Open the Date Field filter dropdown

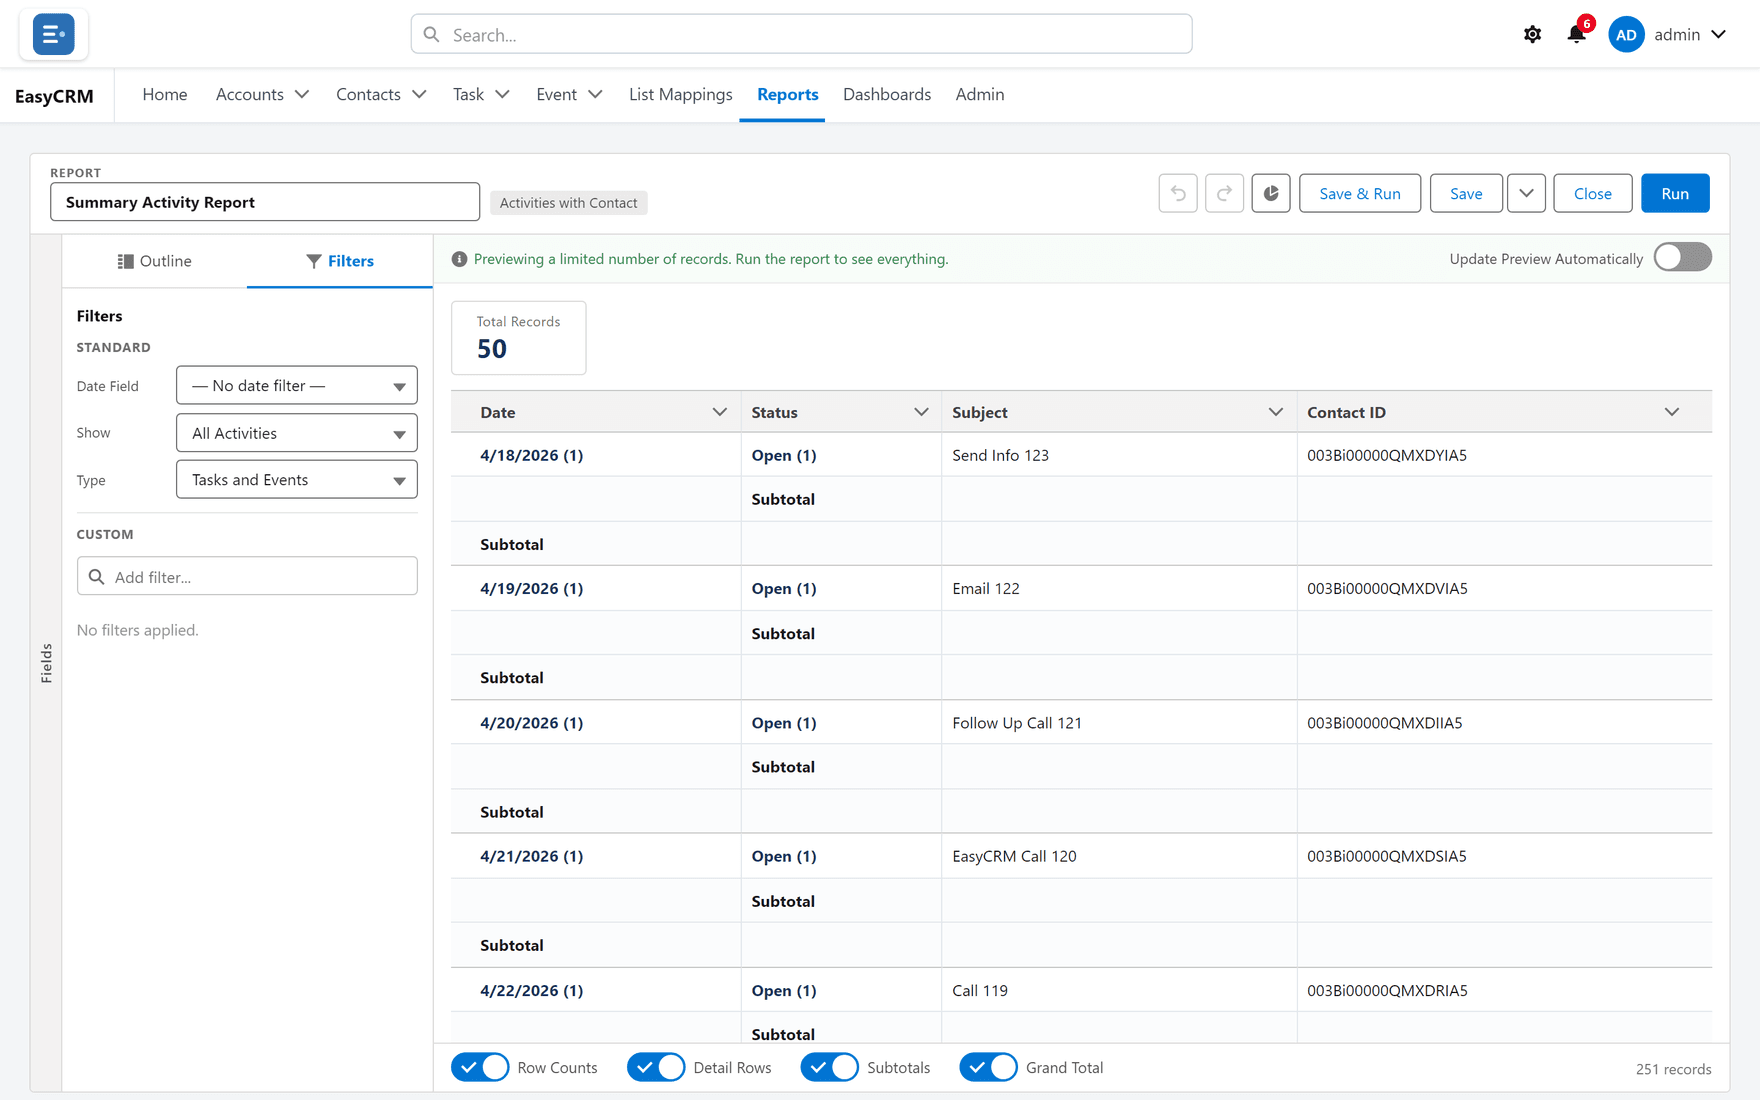297,385
